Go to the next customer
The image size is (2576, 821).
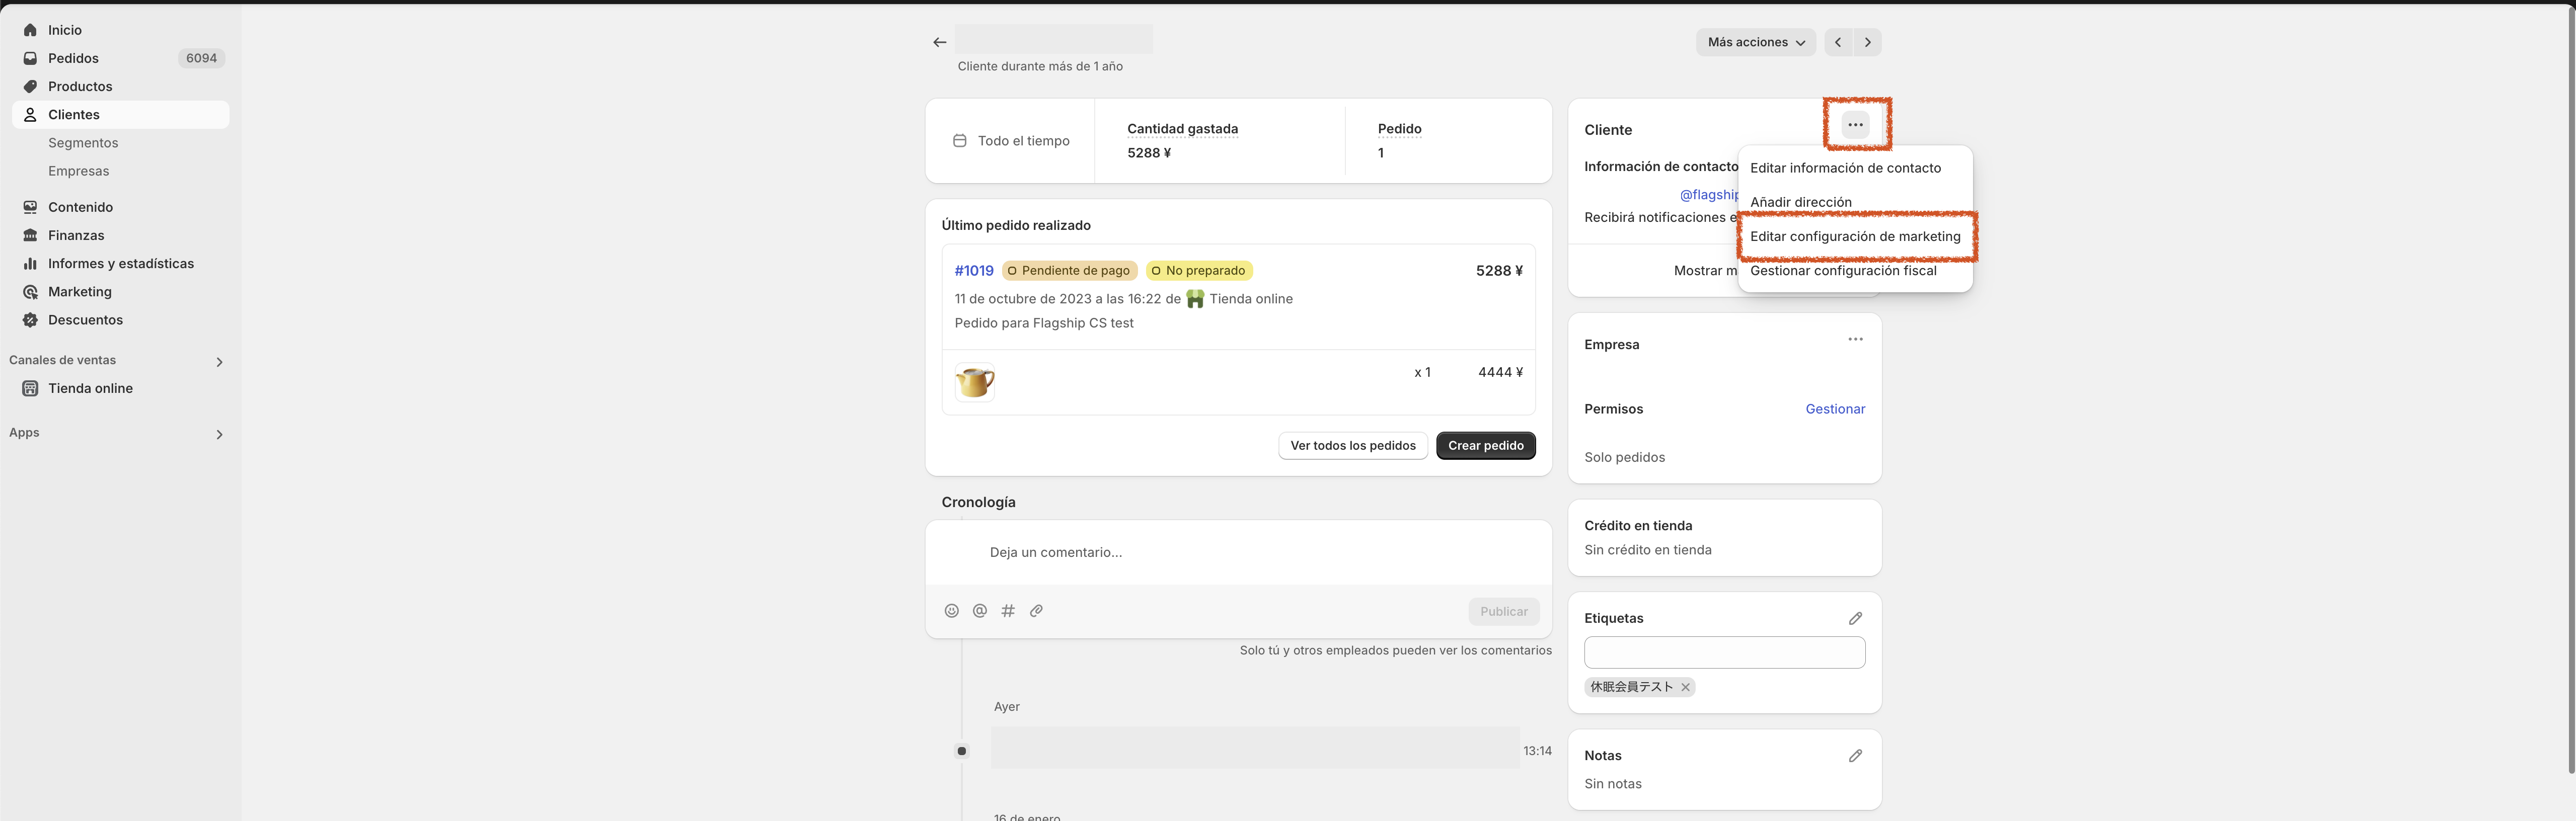1867,42
